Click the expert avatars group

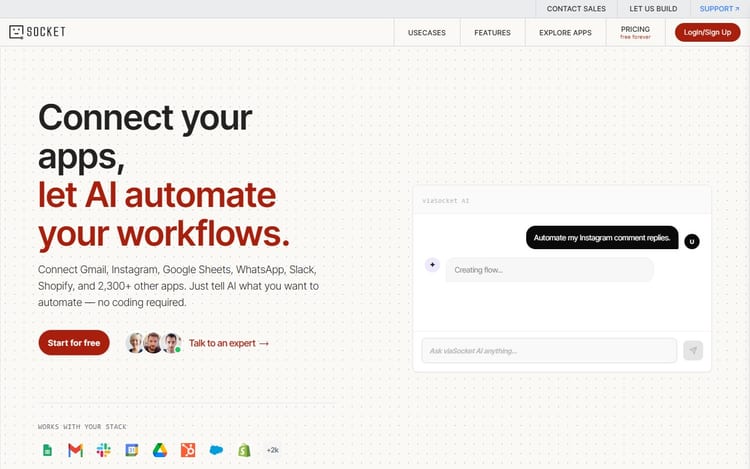click(154, 343)
